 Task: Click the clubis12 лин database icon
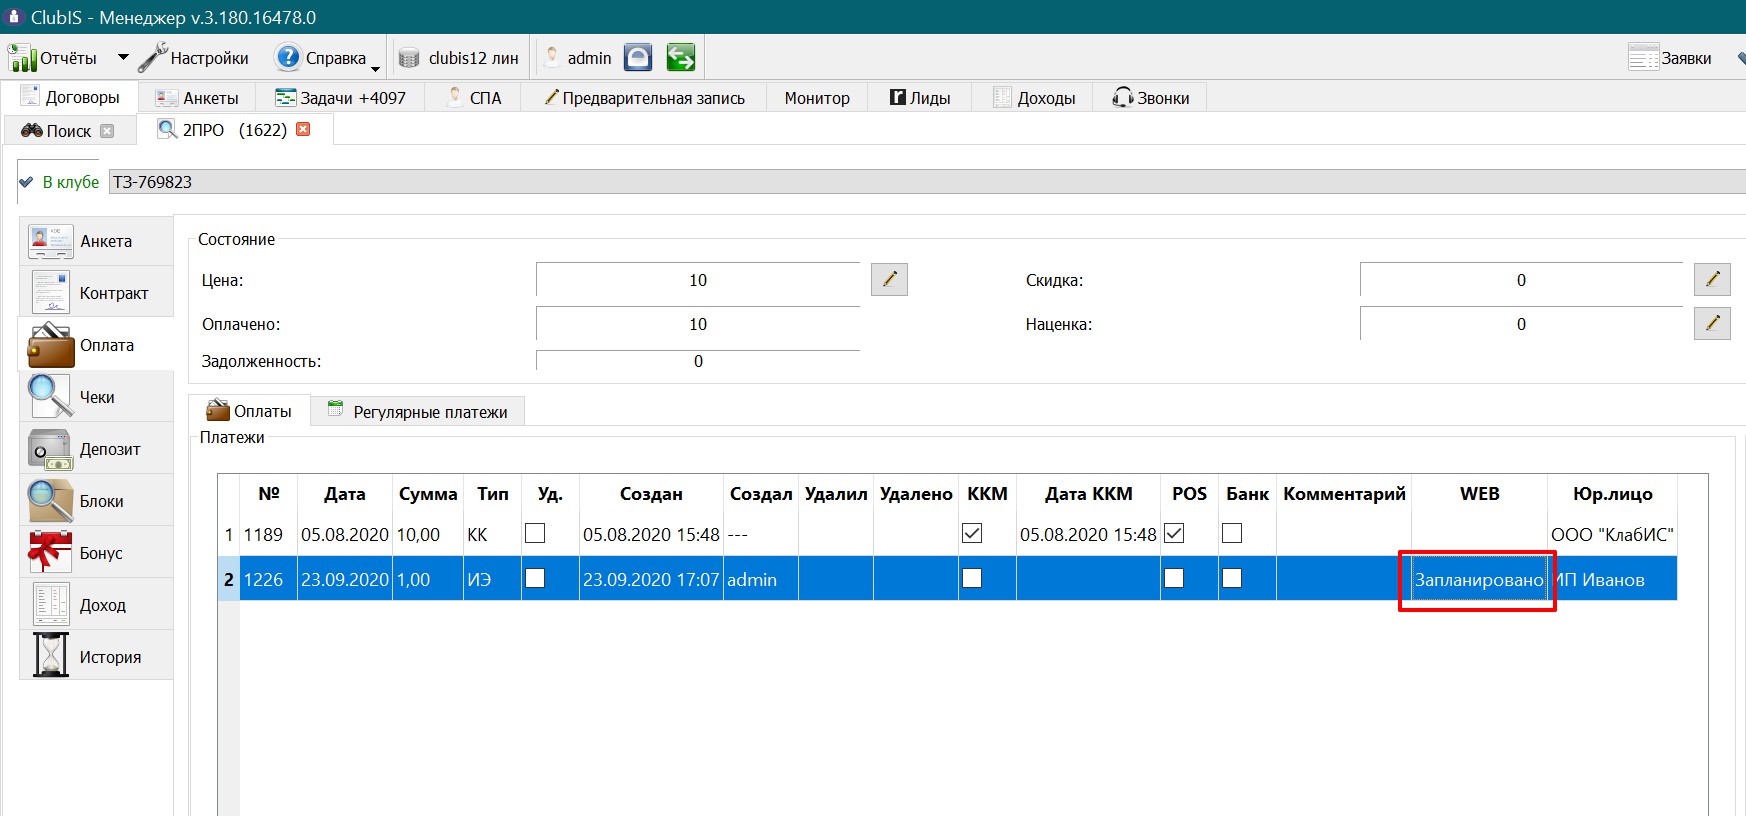coord(409,58)
